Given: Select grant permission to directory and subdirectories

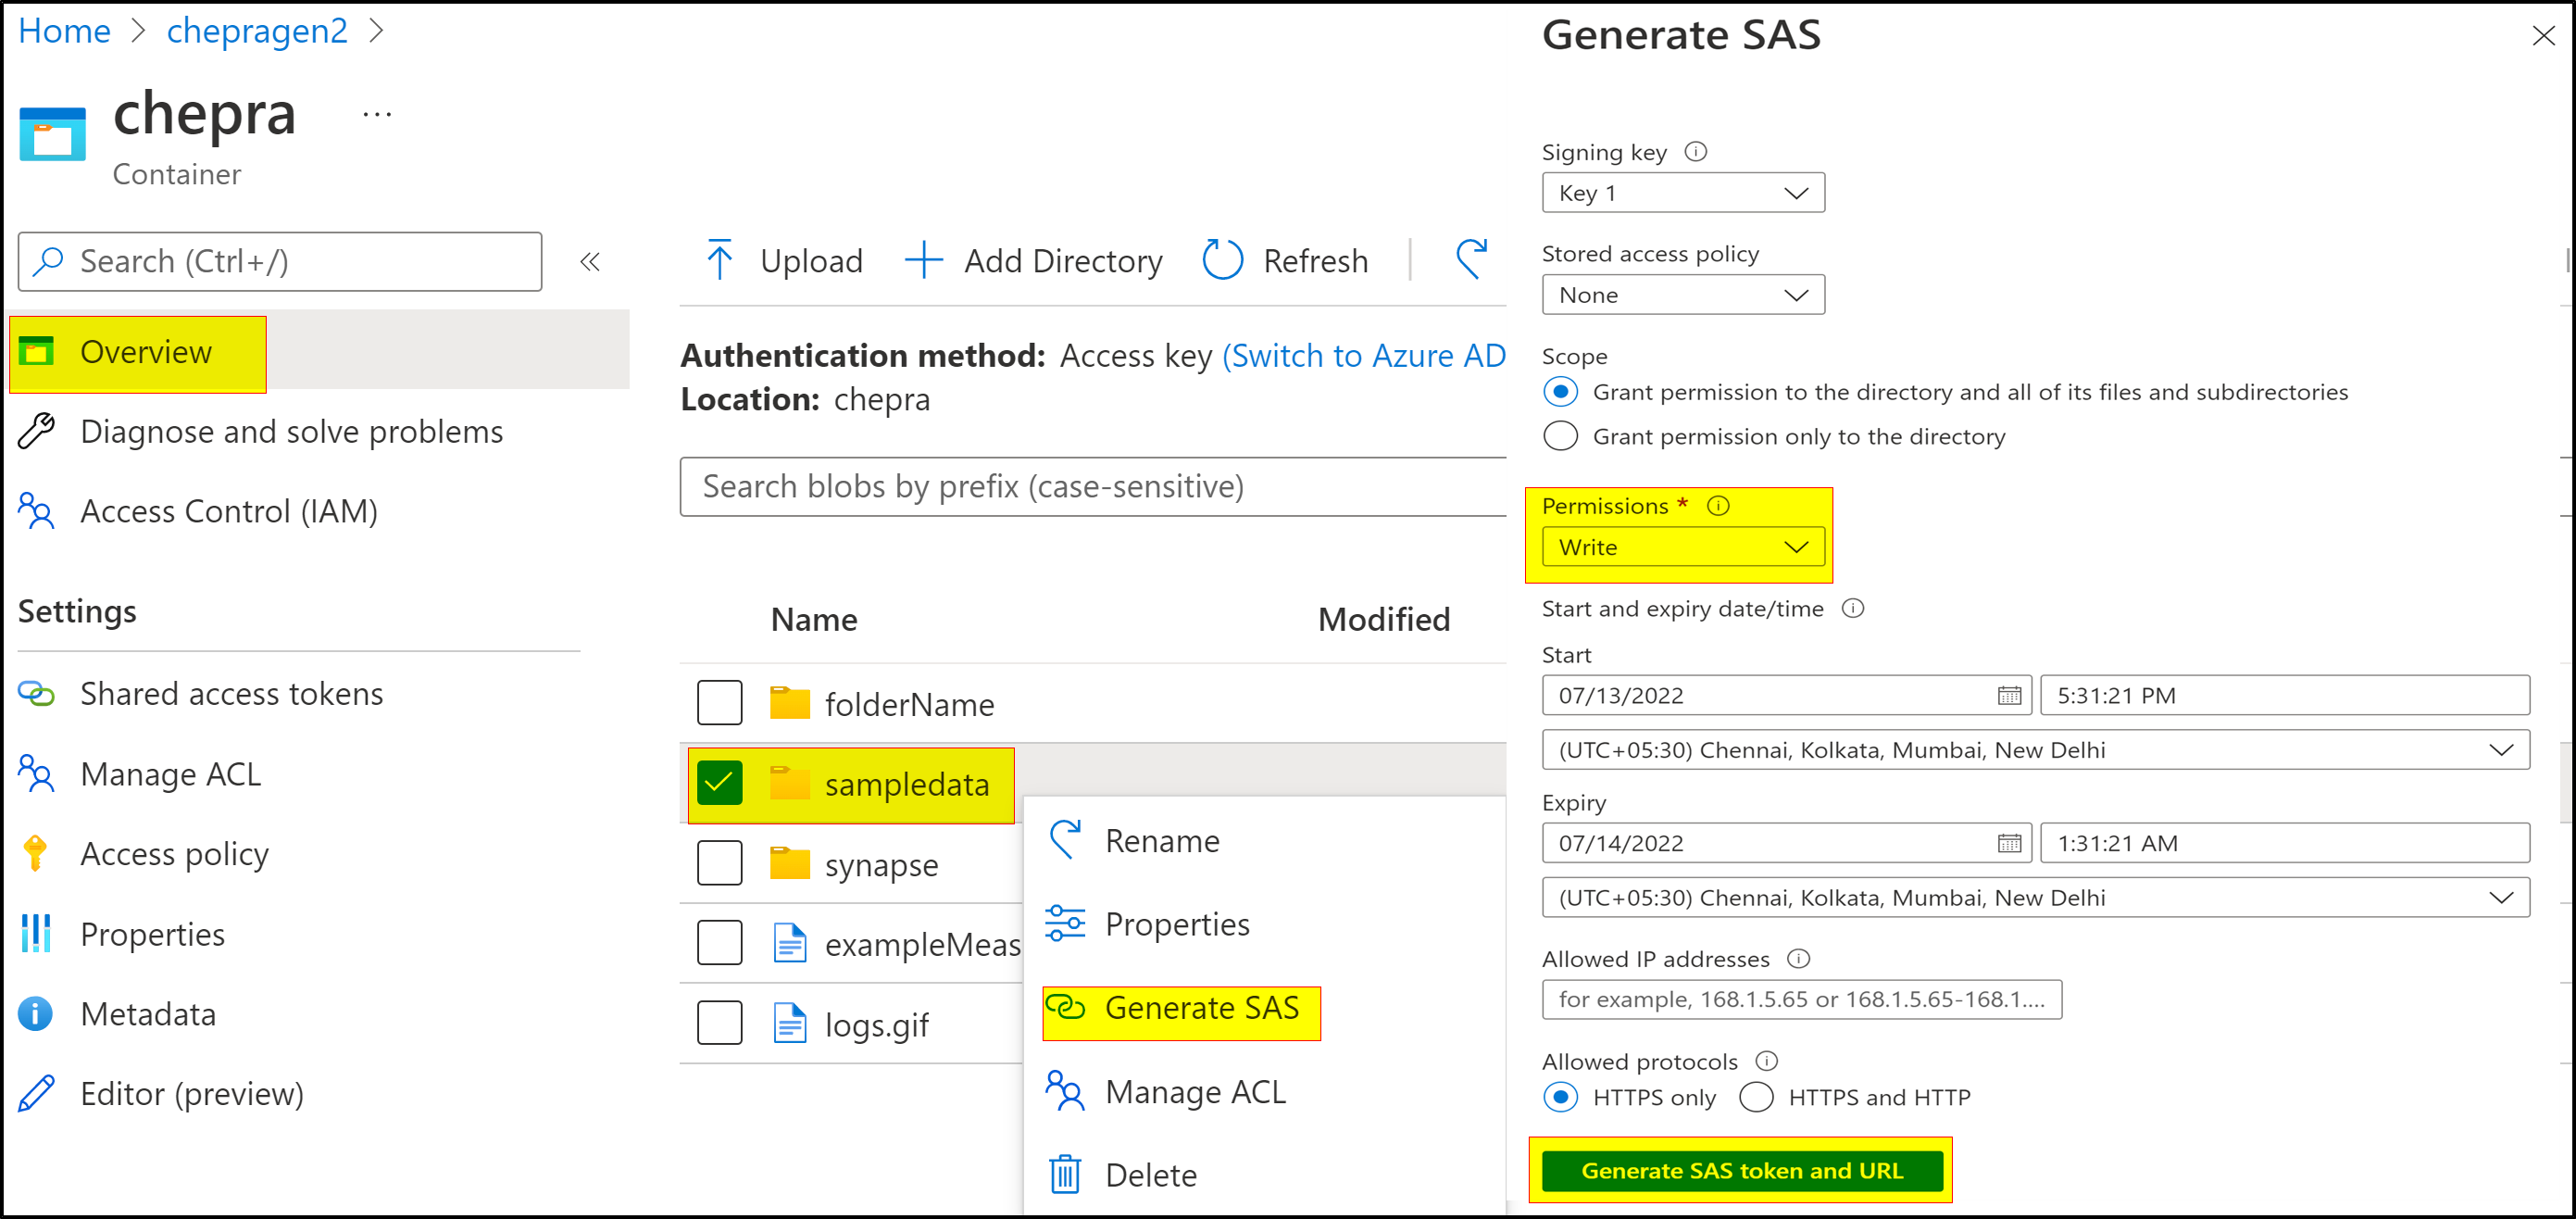Looking at the screenshot, I should pos(1560,392).
